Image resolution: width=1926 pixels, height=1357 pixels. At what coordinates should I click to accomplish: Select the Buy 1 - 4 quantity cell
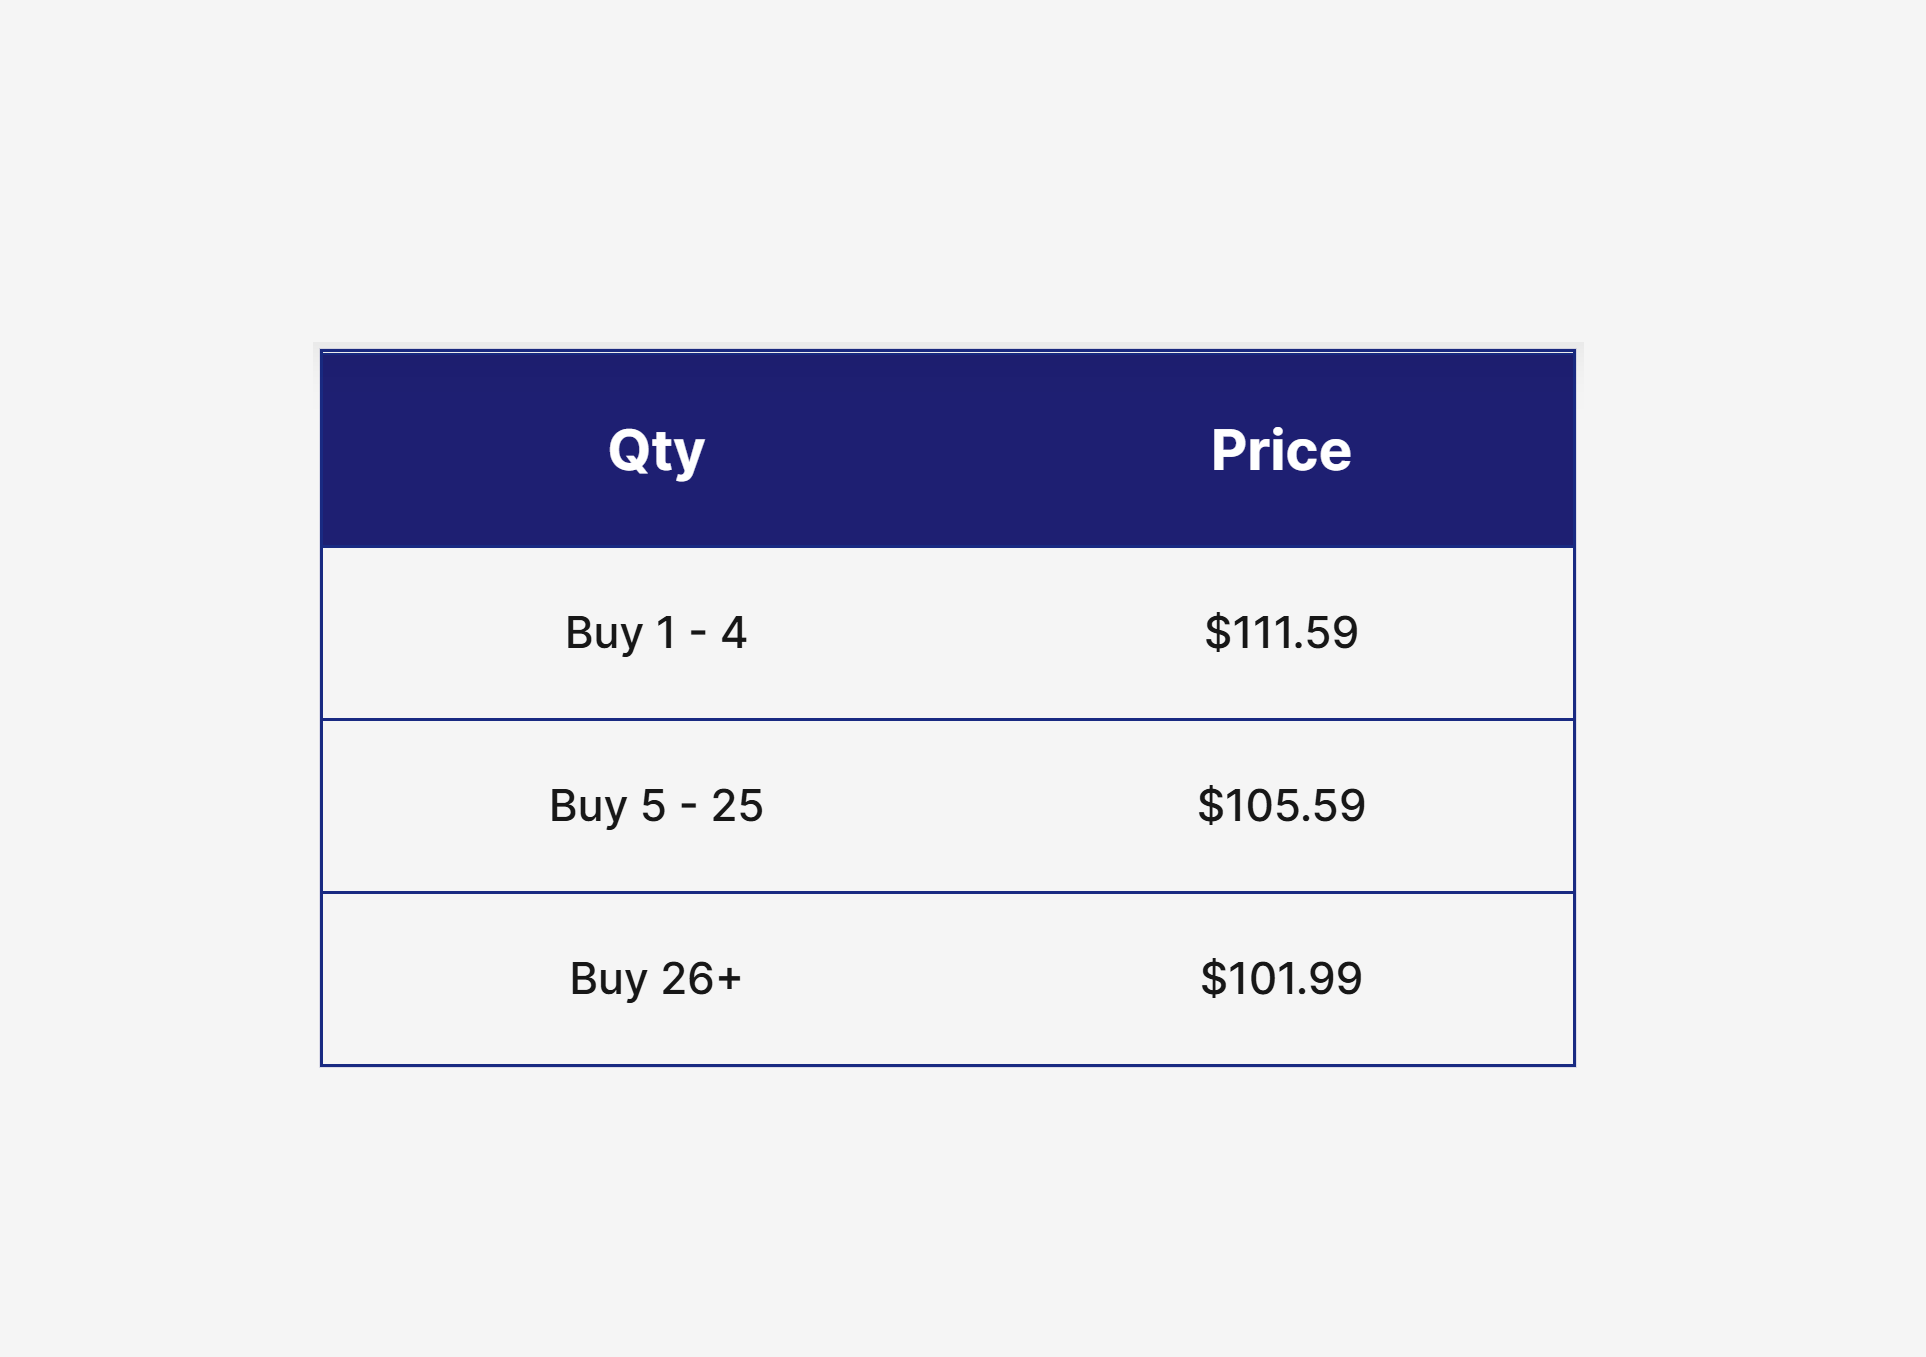656,633
